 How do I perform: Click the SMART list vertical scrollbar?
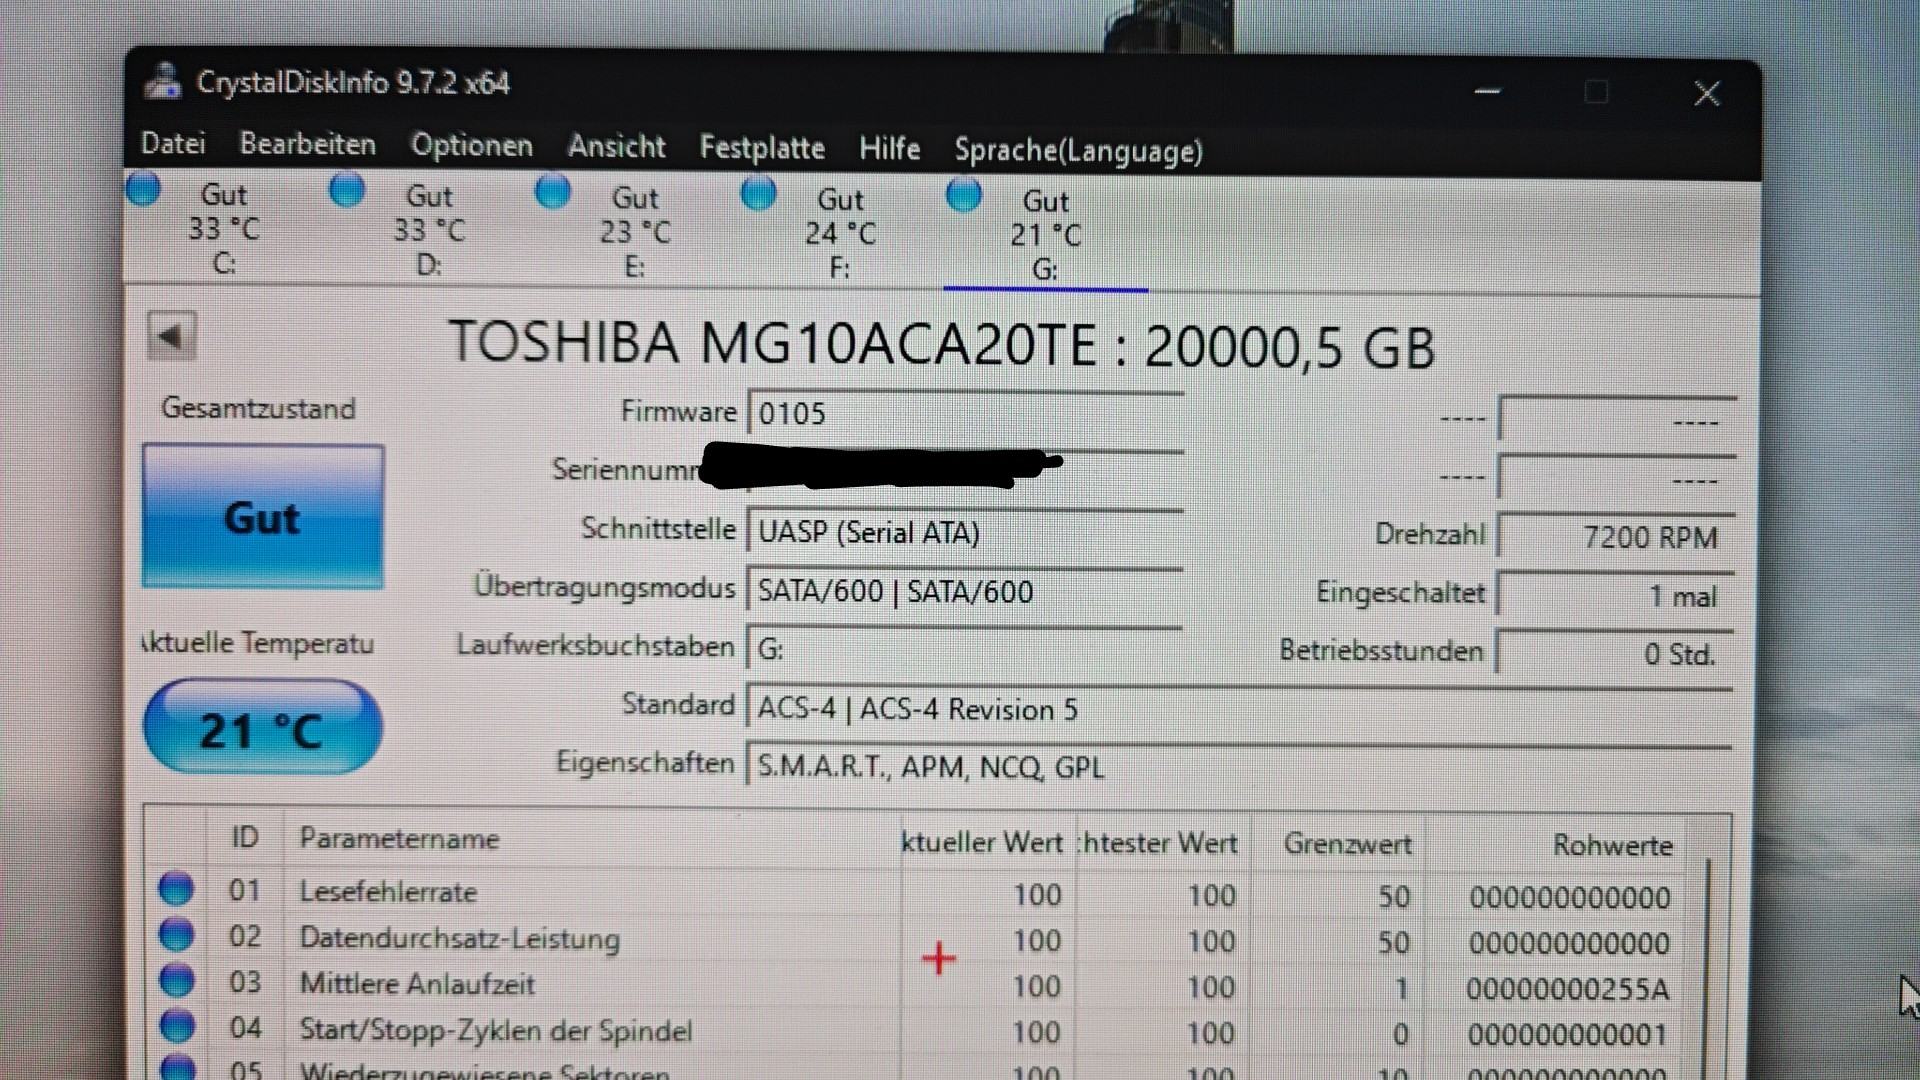(1708, 960)
